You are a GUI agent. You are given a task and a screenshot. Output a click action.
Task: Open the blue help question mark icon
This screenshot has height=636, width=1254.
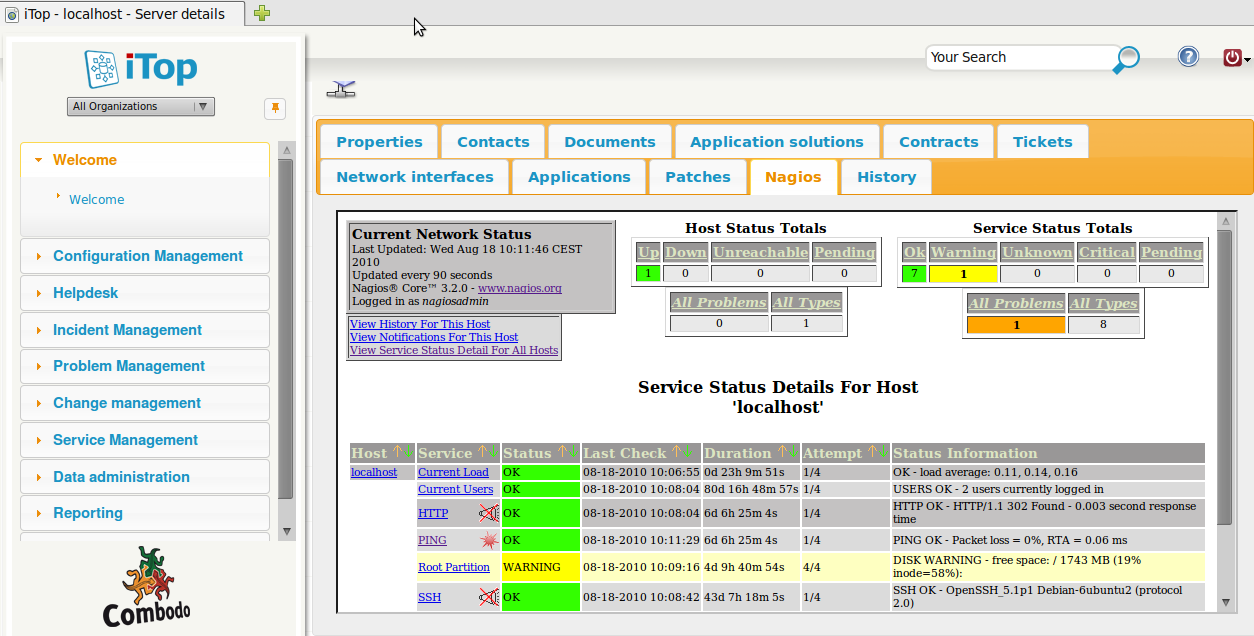click(x=1188, y=57)
